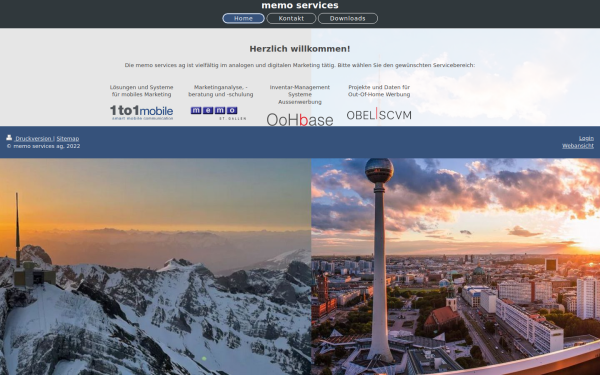
Task: Open the Login link
Action: (x=586, y=138)
